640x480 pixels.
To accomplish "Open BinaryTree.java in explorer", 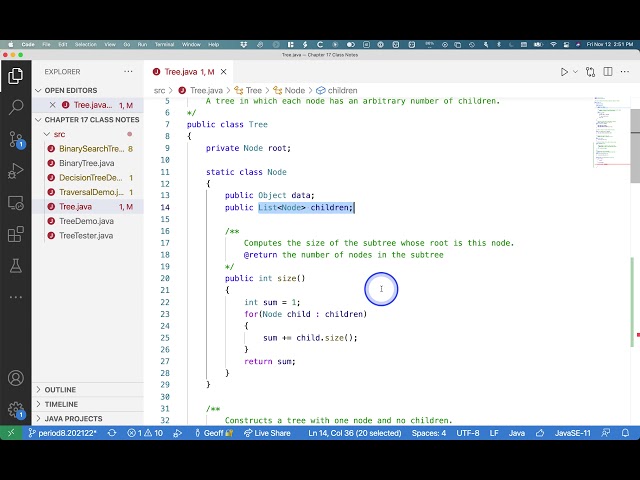I will point(88,163).
